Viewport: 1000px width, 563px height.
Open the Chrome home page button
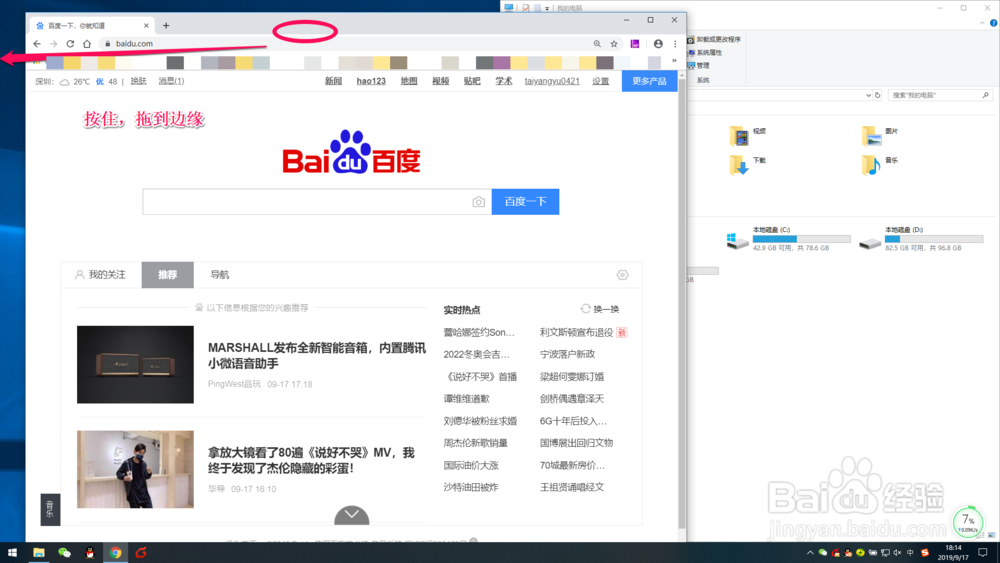(x=87, y=44)
